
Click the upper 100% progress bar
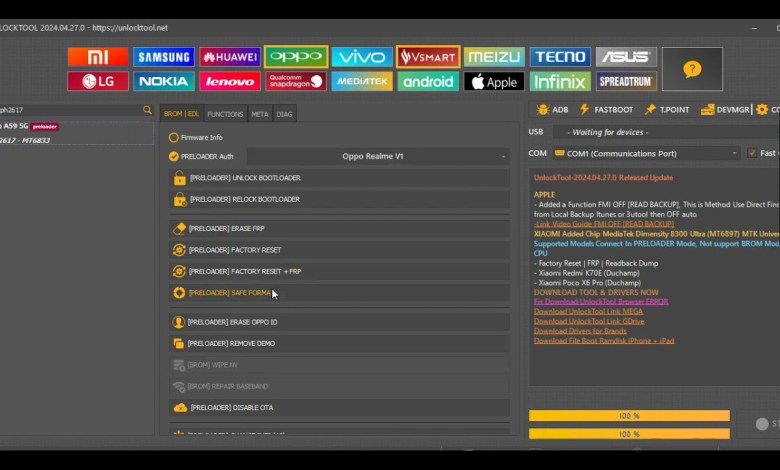coord(629,415)
